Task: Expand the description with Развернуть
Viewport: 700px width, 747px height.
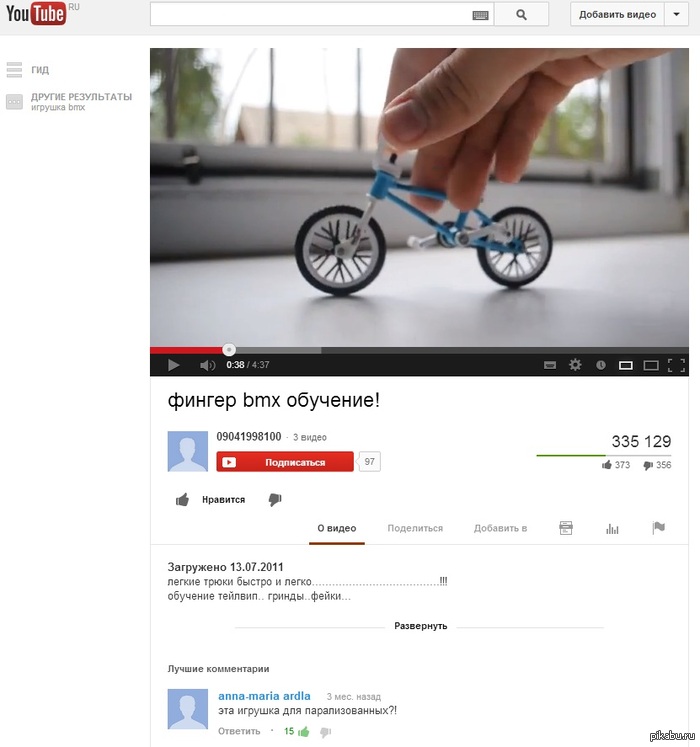Action: point(420,626)
